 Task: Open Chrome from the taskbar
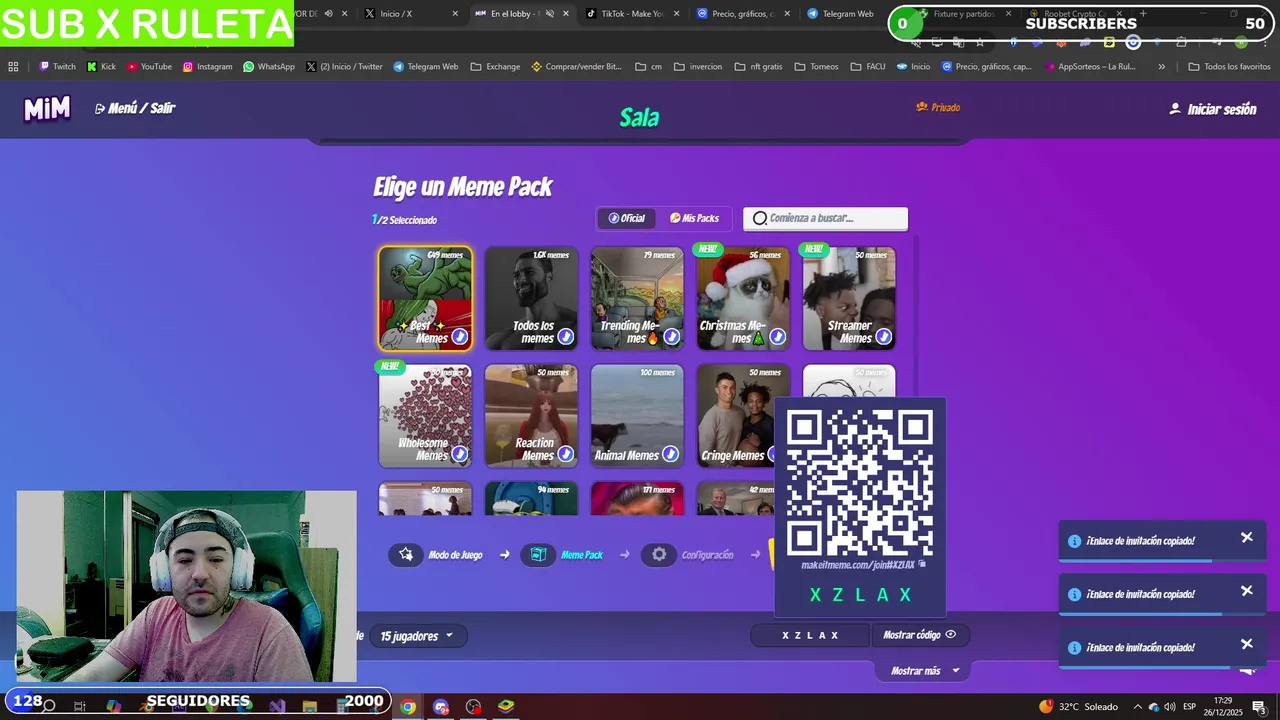(x=408, y=707)
